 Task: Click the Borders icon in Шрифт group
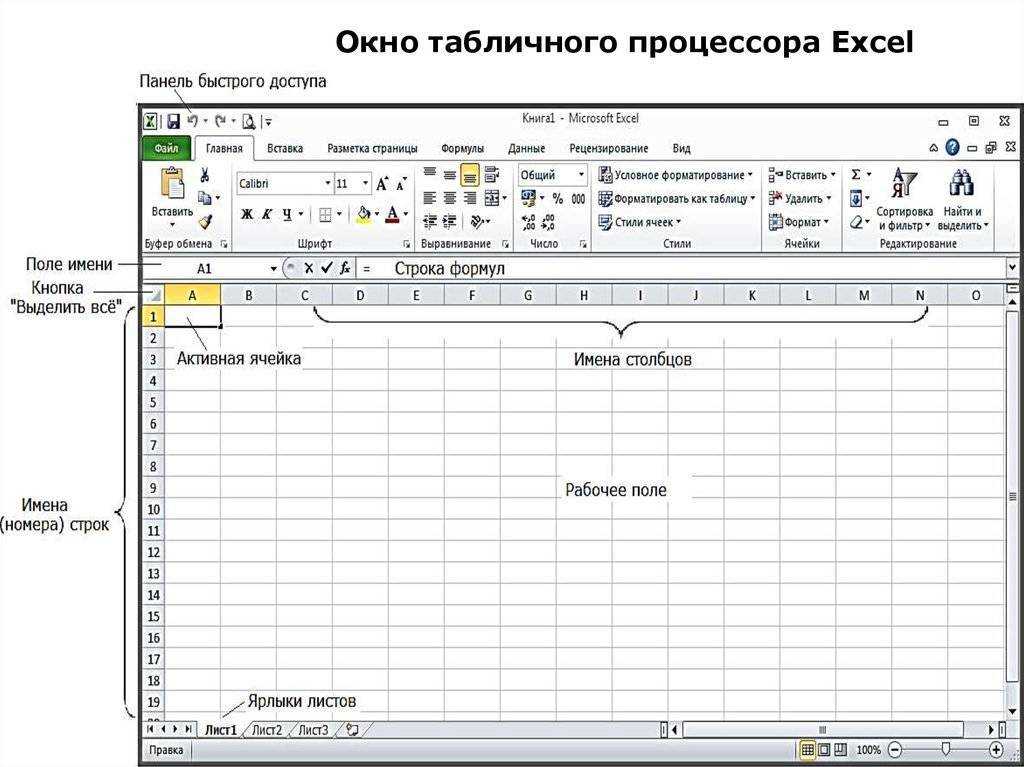(x=325, y=214)
